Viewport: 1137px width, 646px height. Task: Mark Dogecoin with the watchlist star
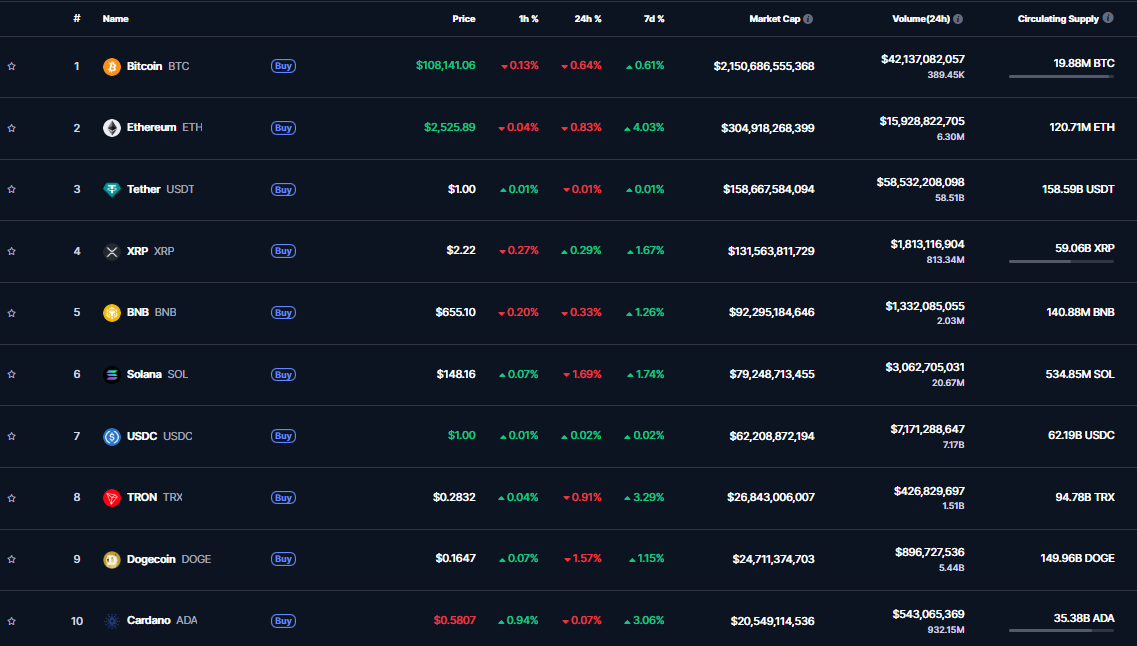(12, 560)
